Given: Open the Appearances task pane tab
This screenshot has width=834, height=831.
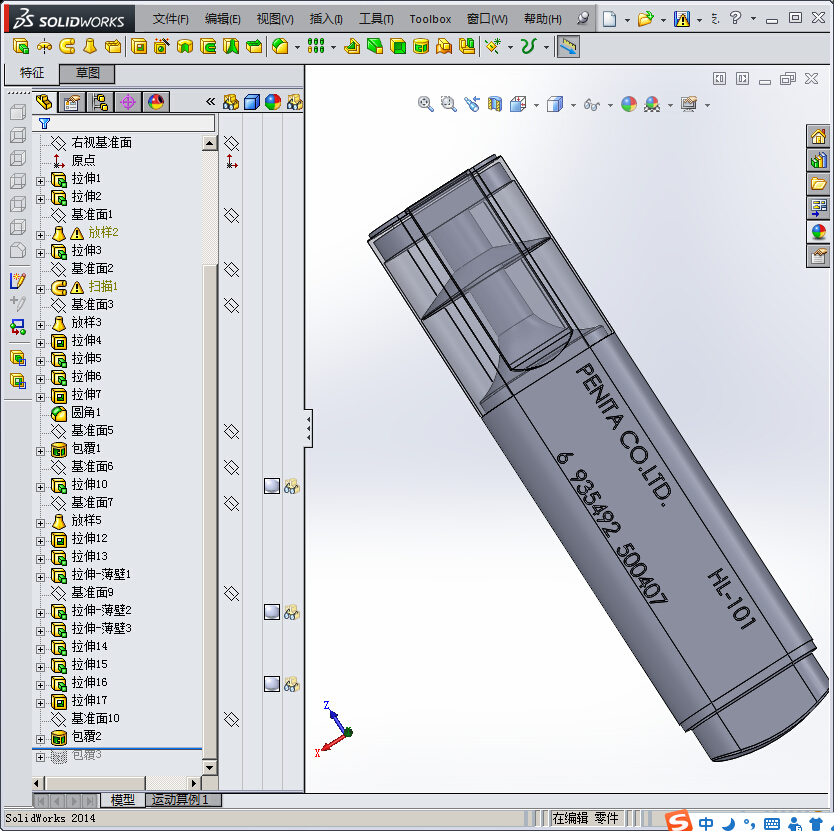Looking at the screenshot, I should click(818, 231).
